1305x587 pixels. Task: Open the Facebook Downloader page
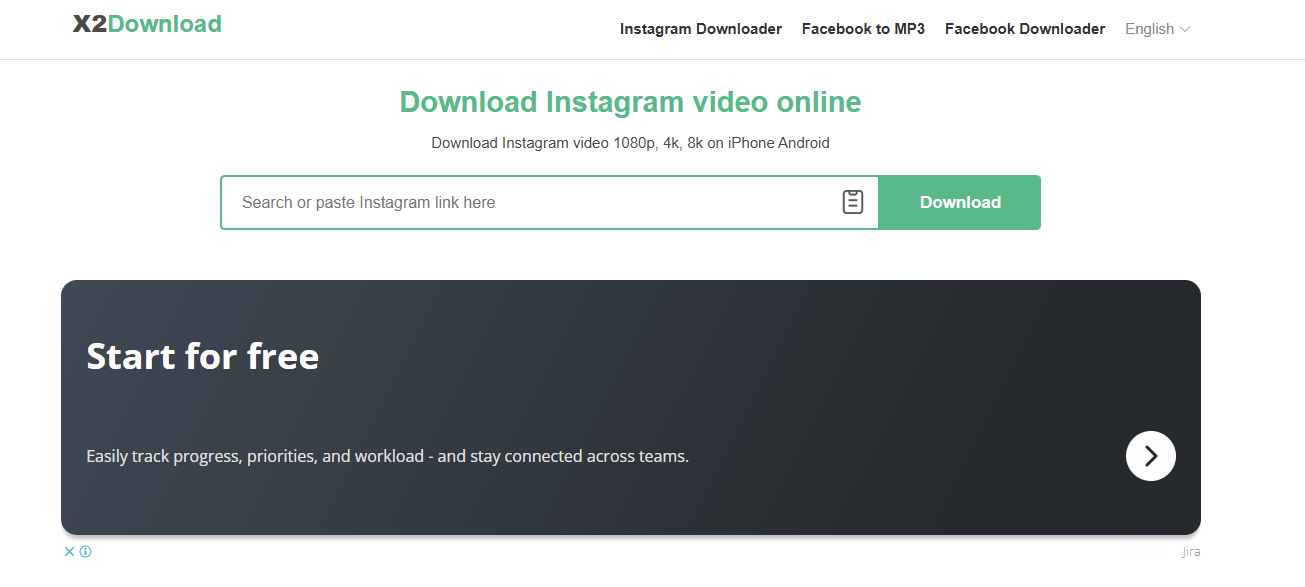1025,29
